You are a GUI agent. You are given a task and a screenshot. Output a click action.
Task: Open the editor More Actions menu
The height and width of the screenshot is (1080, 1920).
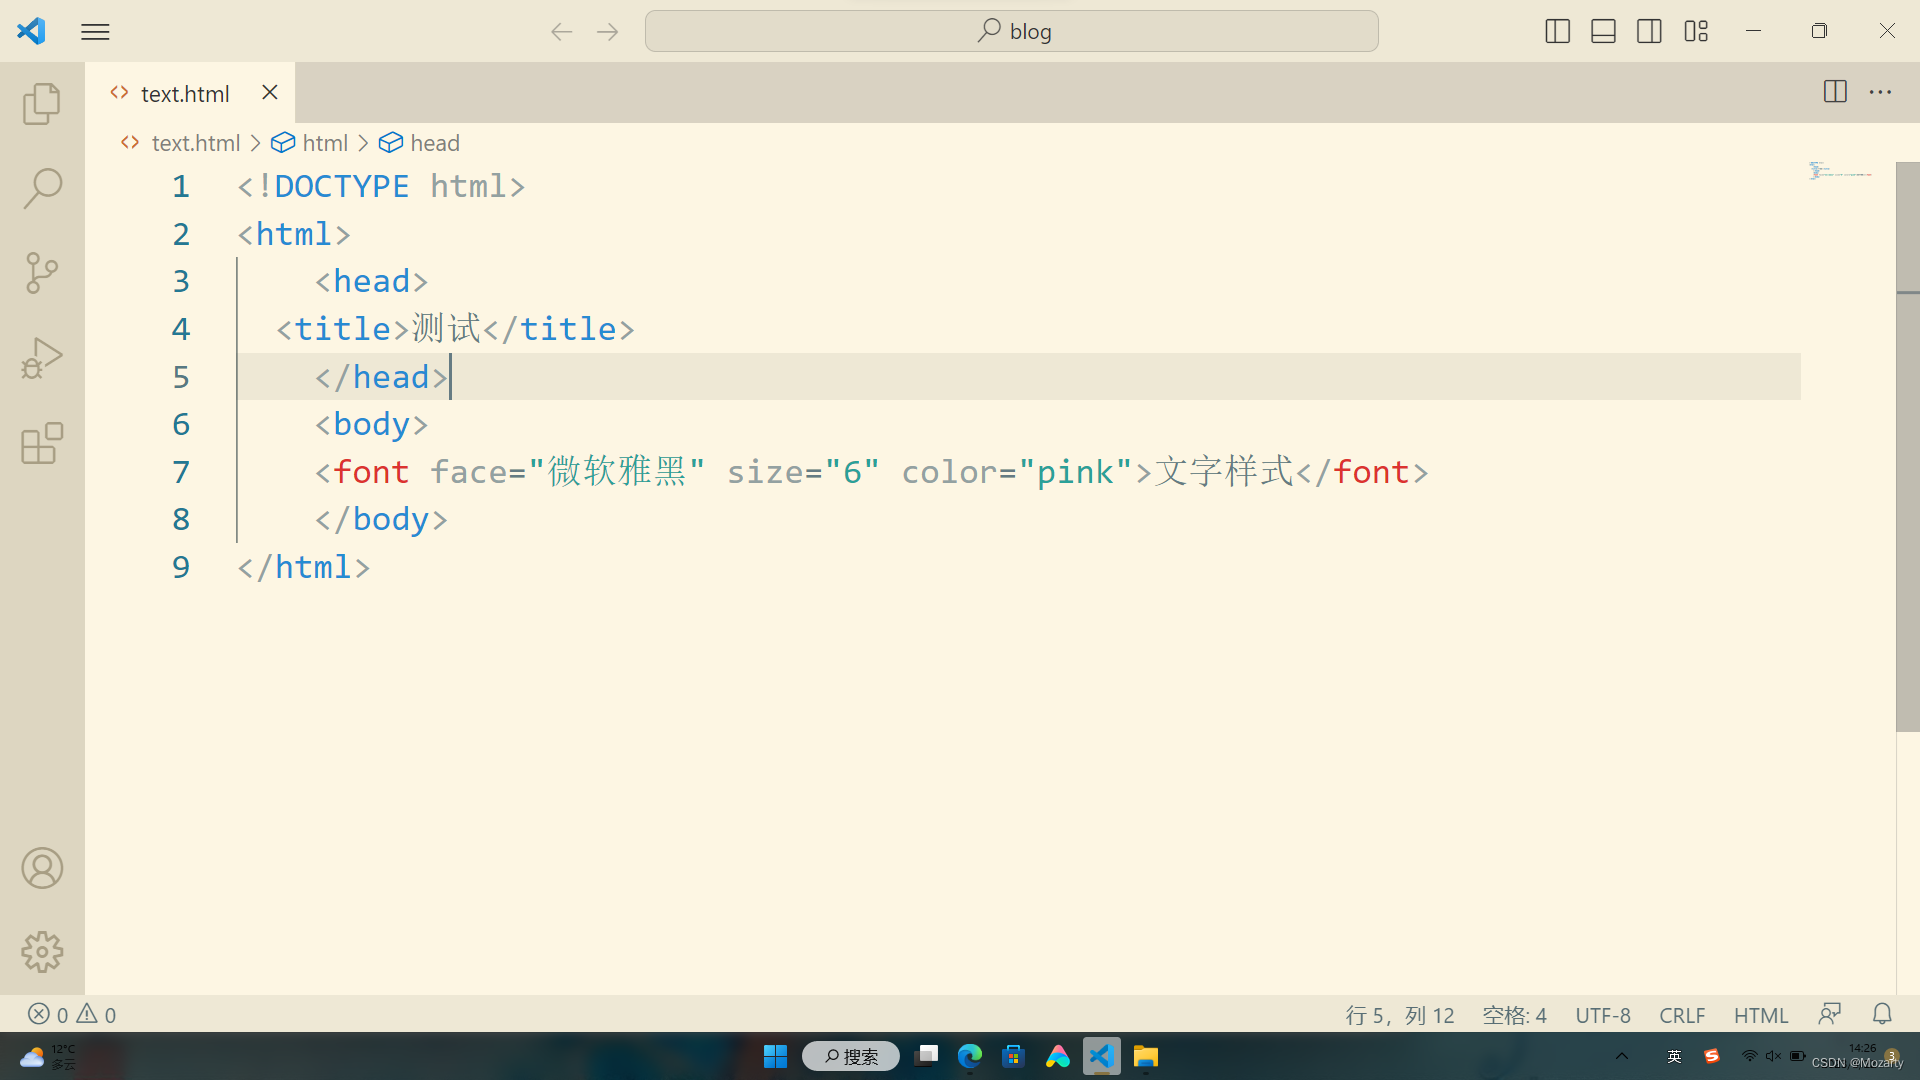[1881, 92]
